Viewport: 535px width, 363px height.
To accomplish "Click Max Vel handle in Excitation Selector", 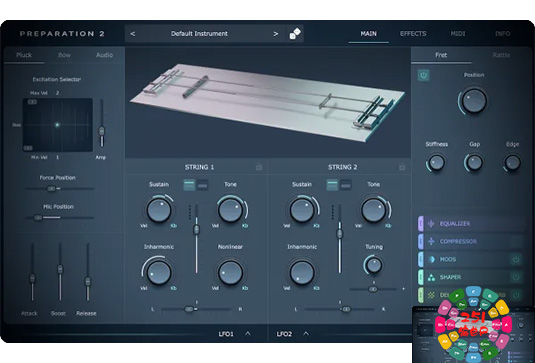I will [x=32, y=102].
